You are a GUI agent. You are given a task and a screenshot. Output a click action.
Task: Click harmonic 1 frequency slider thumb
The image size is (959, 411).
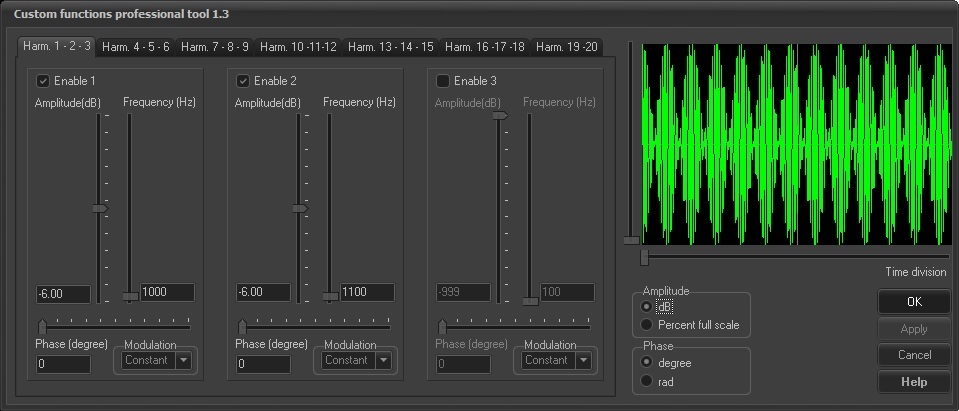point(130,297)
